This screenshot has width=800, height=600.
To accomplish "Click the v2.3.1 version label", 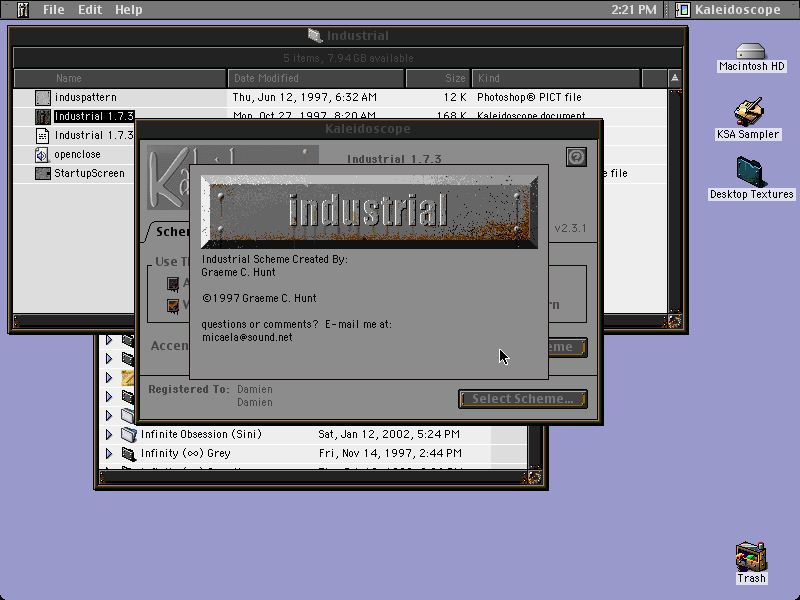I will pyautogui.click(x=570, y=228).
